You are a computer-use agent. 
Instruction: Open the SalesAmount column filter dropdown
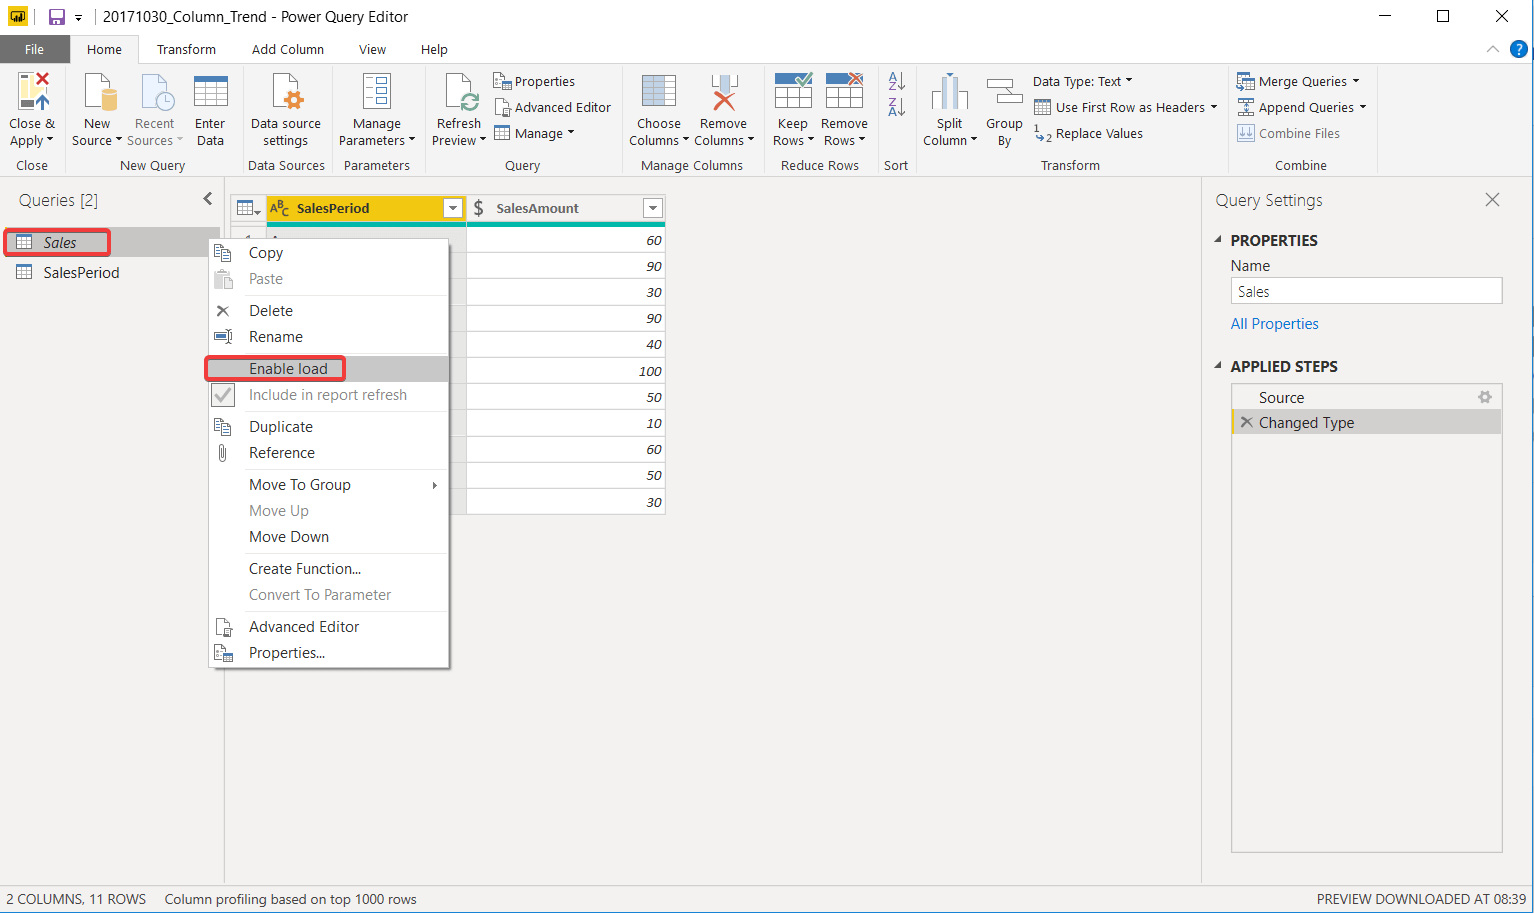pos(653,208)
